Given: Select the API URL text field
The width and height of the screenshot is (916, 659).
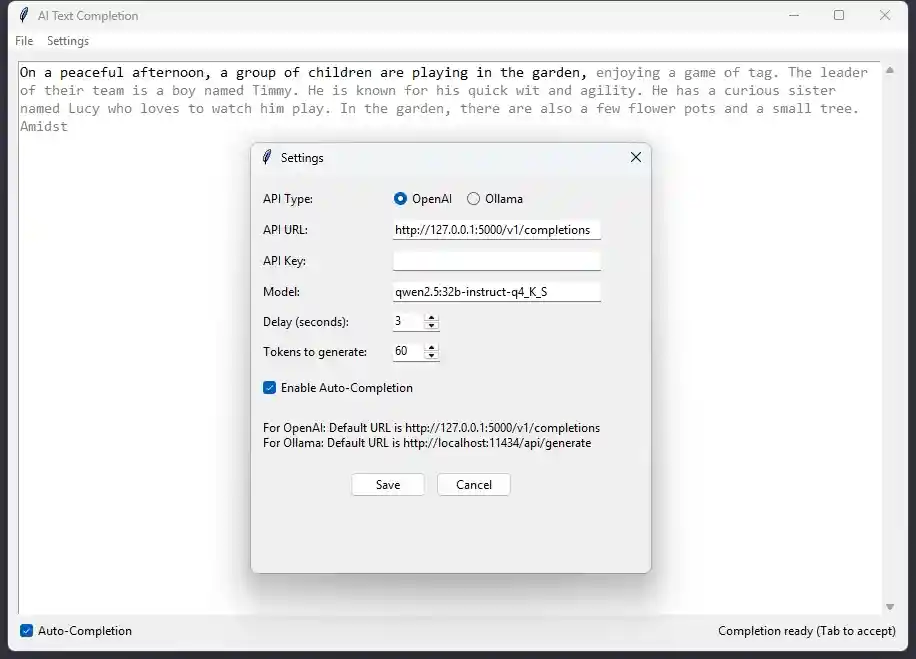Looking at the screenshot, I should (x=497, y=230).
